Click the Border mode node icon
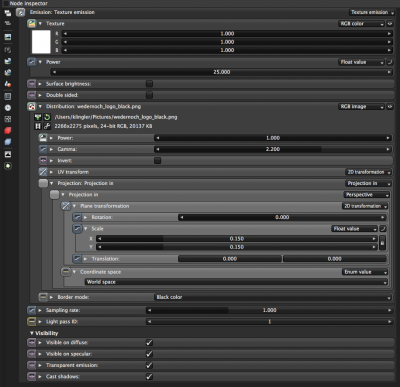 43,297
